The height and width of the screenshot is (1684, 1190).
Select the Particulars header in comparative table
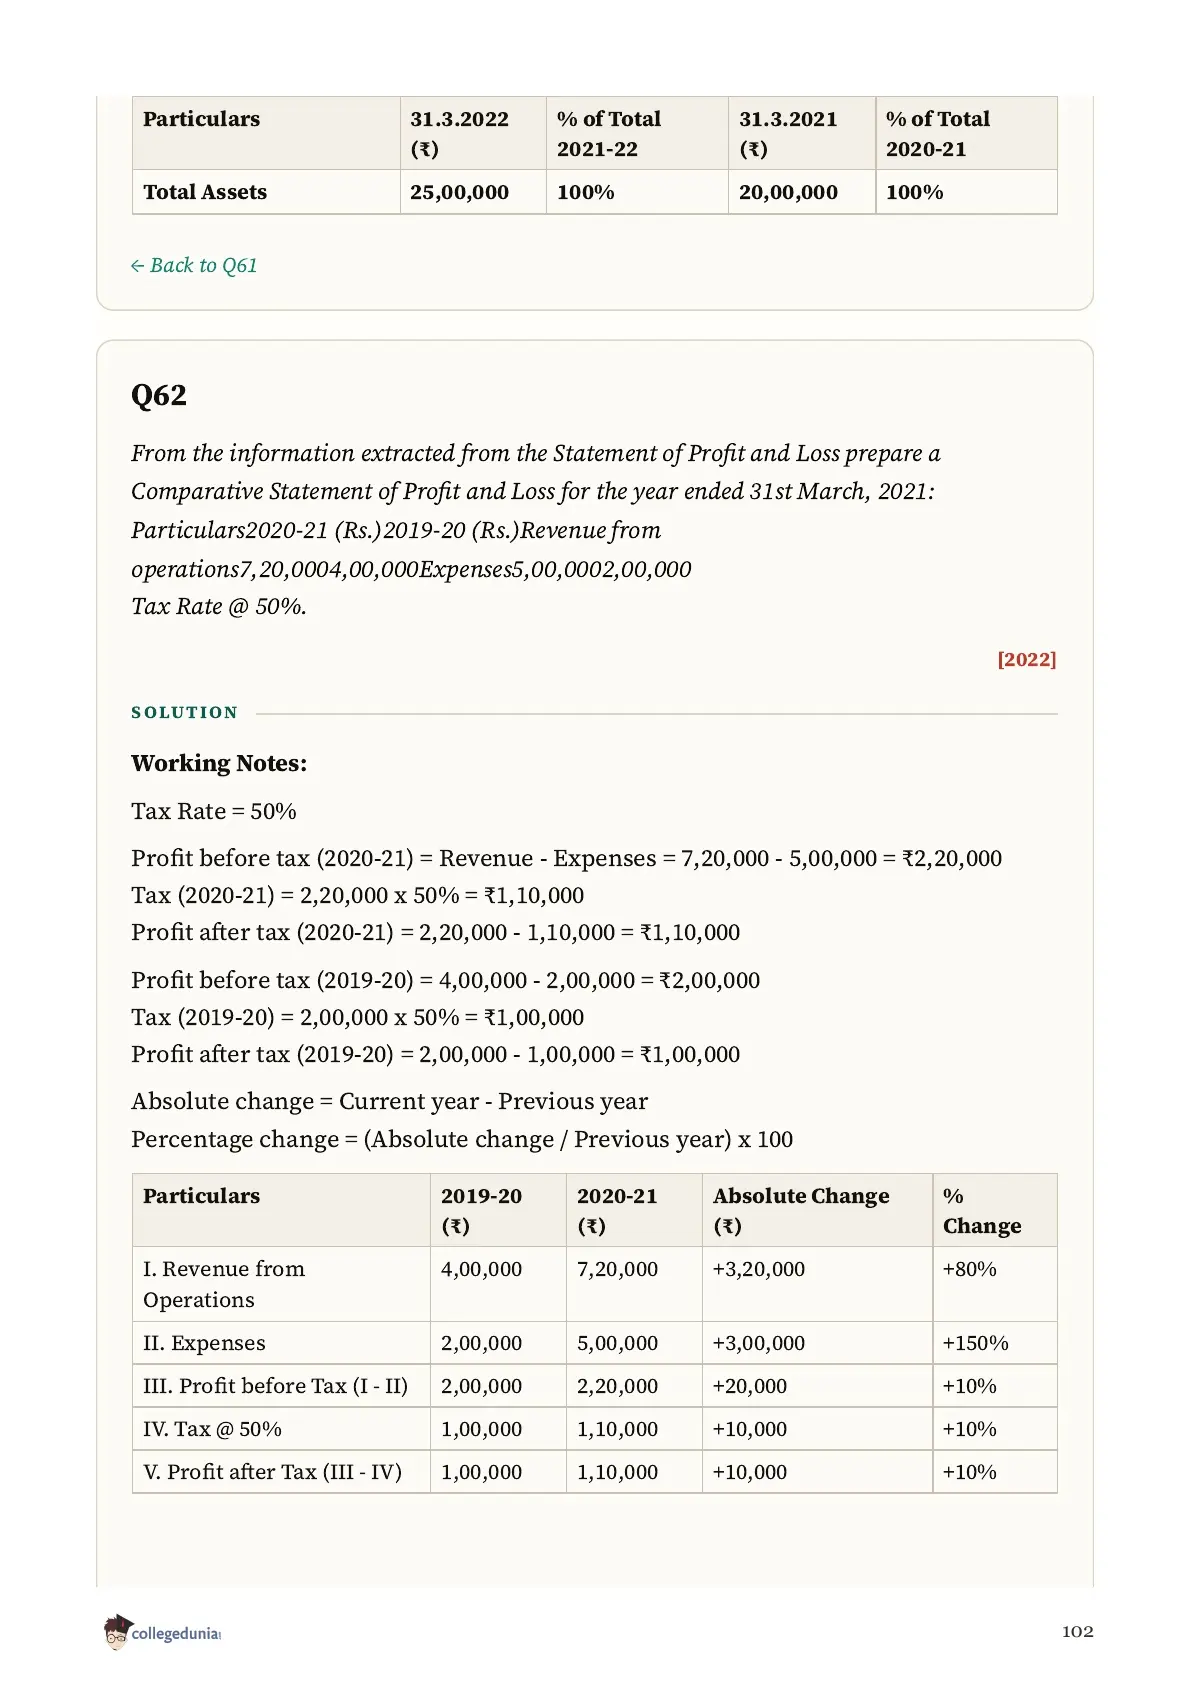click(201, 1196)
